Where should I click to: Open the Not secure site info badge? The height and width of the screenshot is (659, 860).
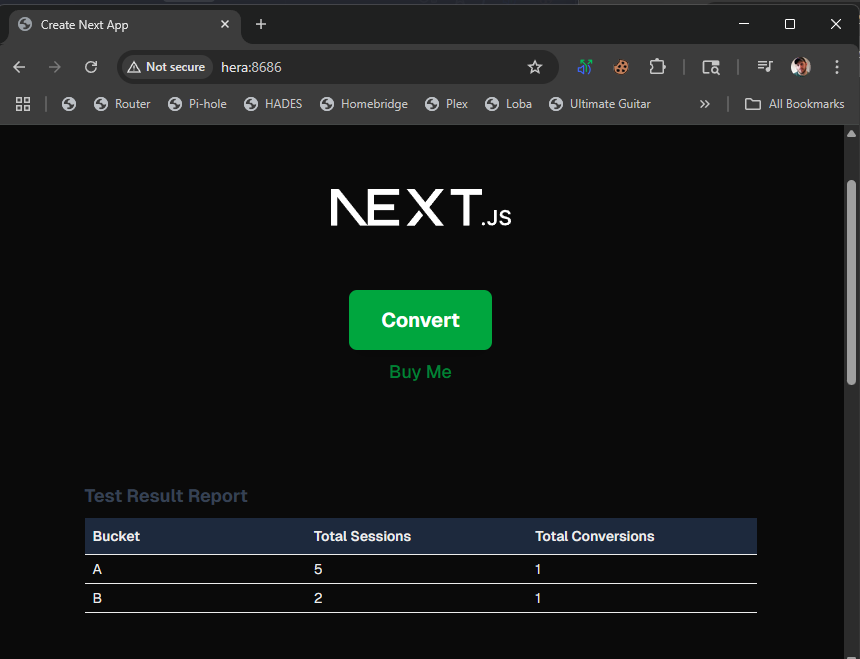point(167,67)
